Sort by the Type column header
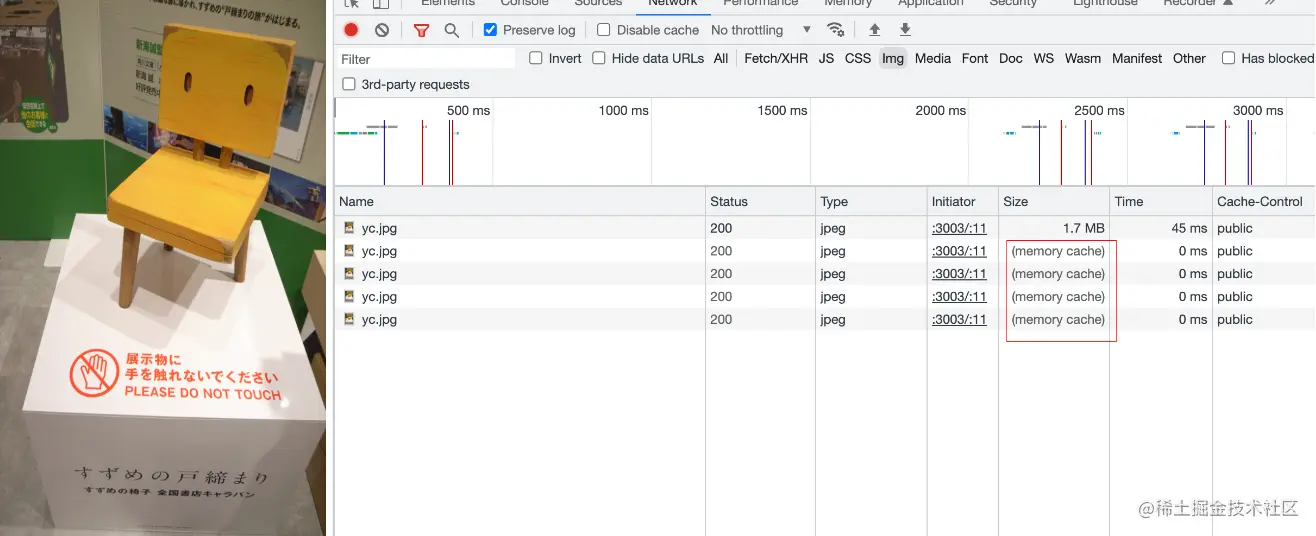 pyautogui.click(x=871, y=201)
